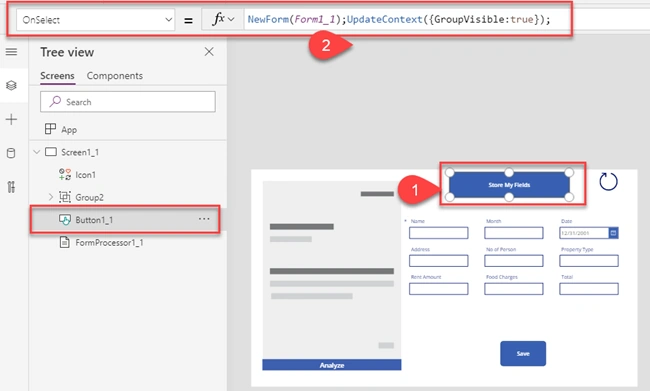Switch to the Components tab
The width and height of the screenshot is (650, 391).
[114, 76]
